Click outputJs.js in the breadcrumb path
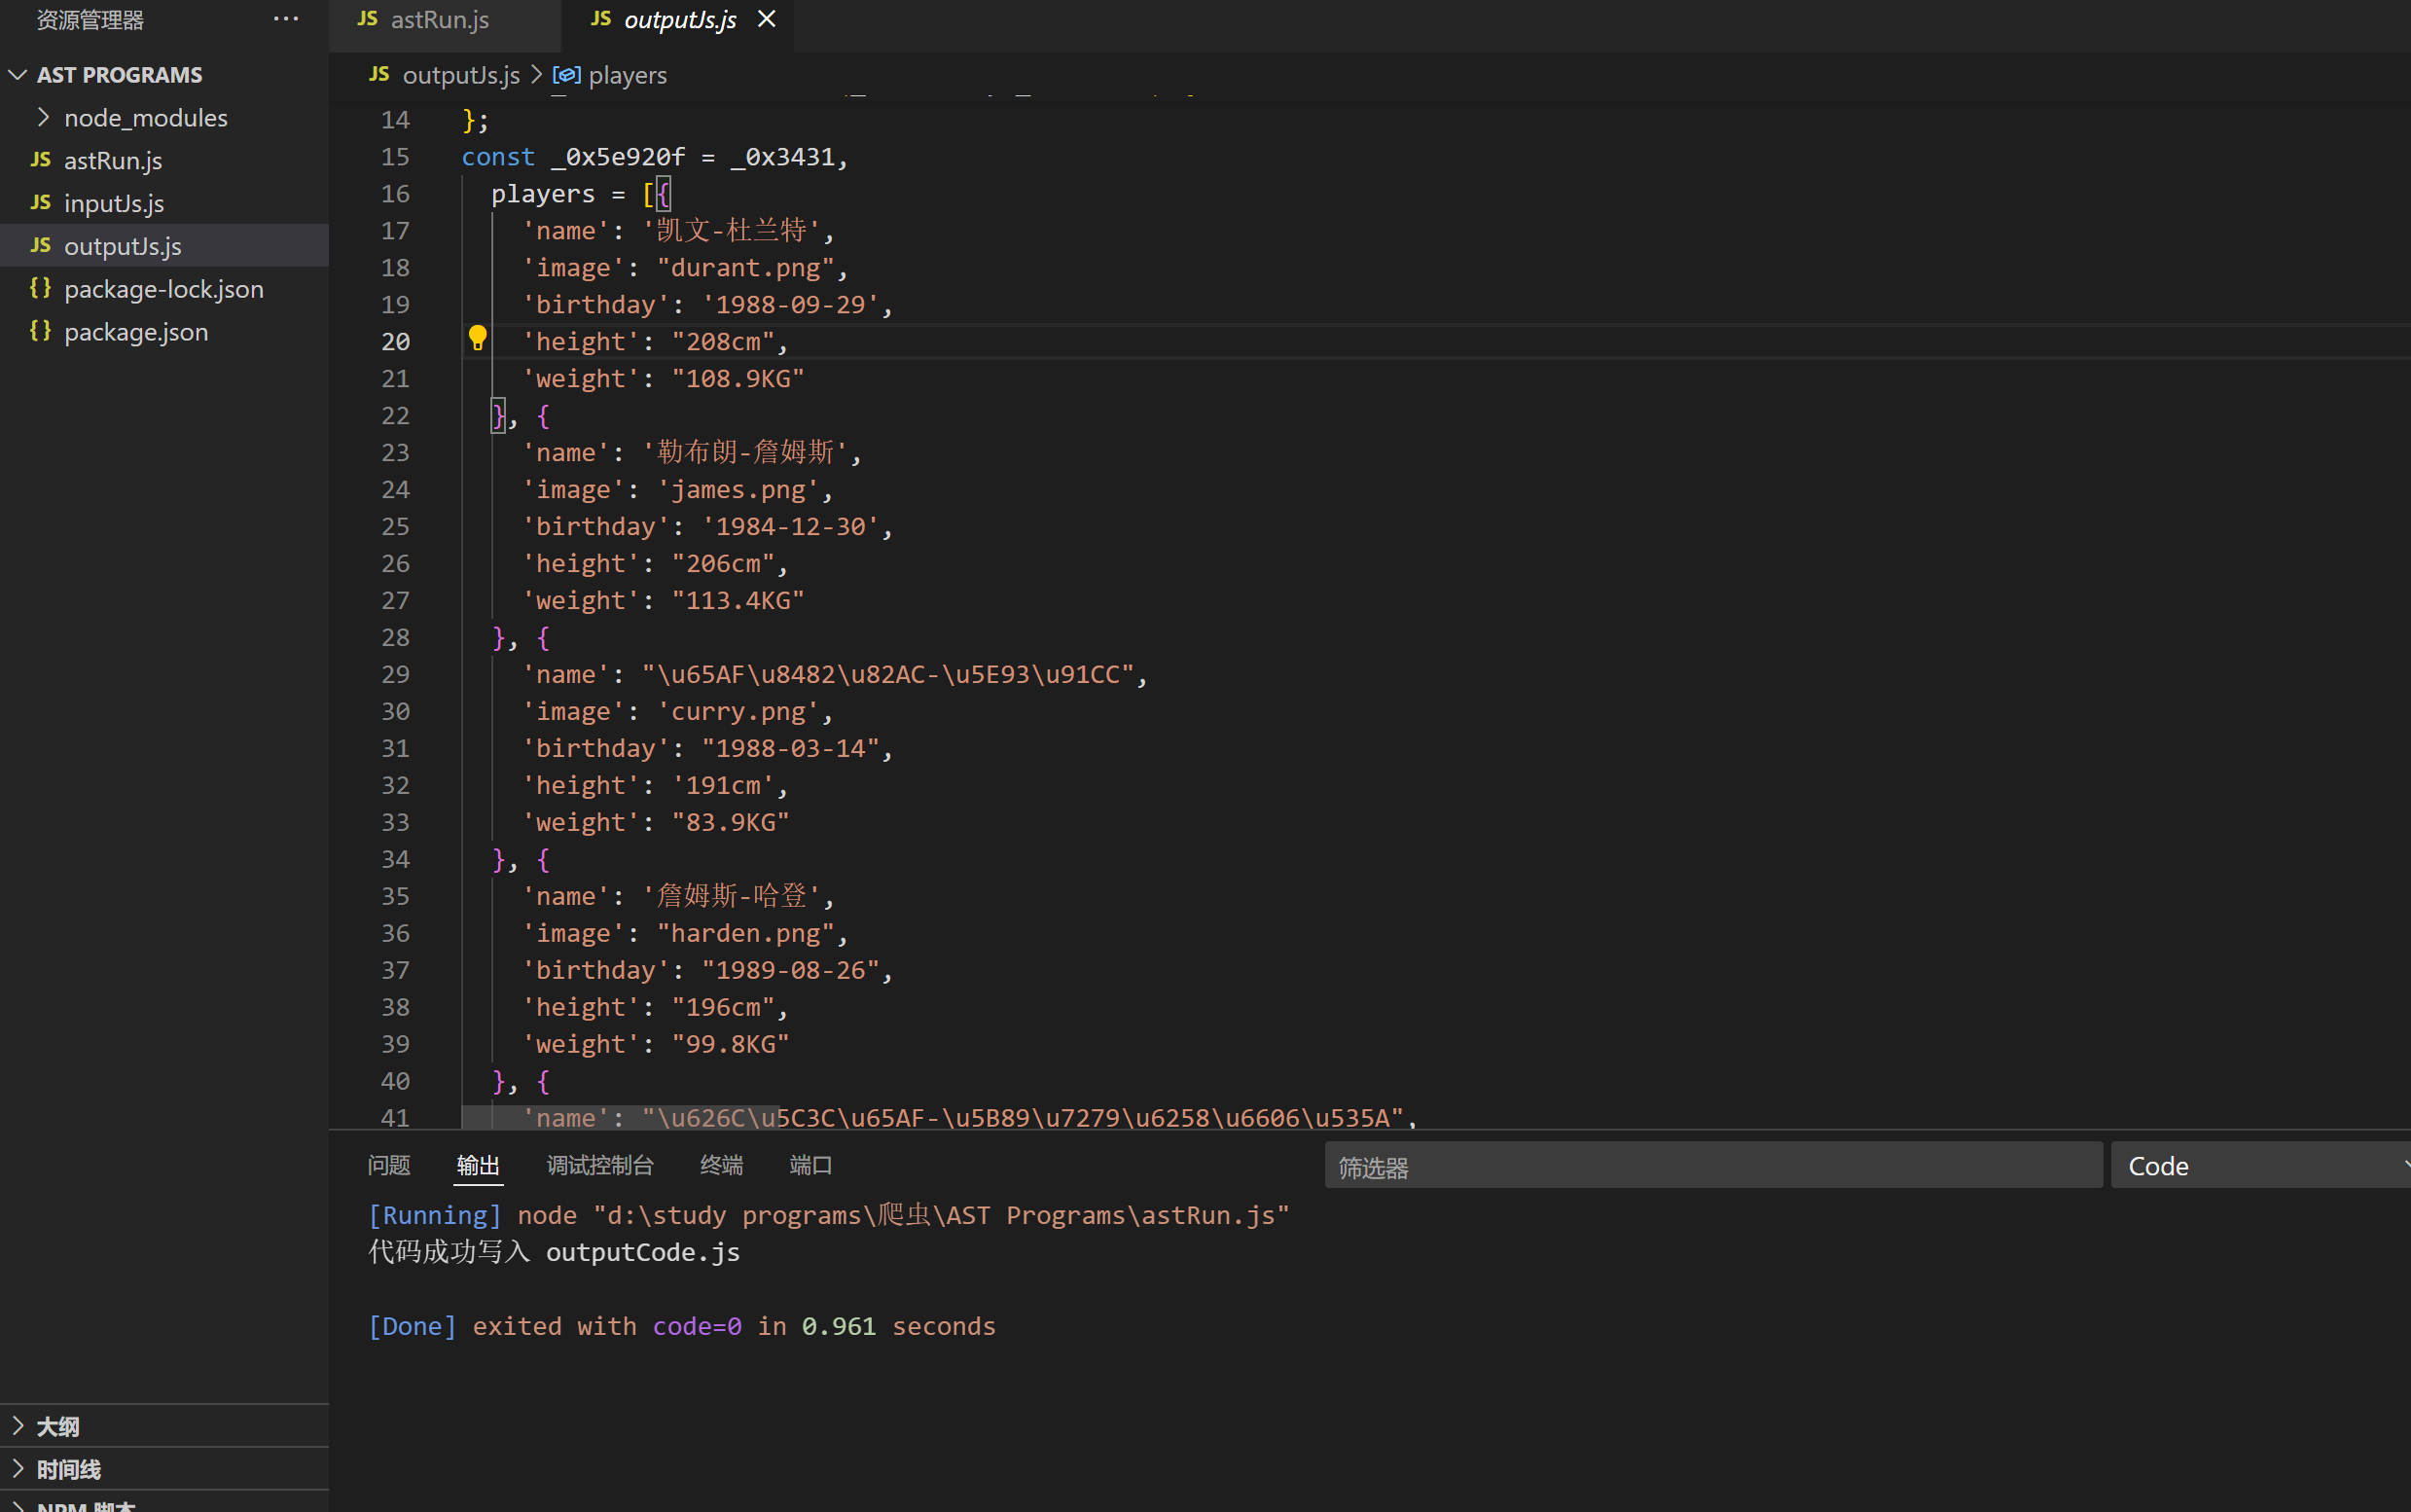Viewport: 2411px width, 1512px height. (x=460, y=75)
